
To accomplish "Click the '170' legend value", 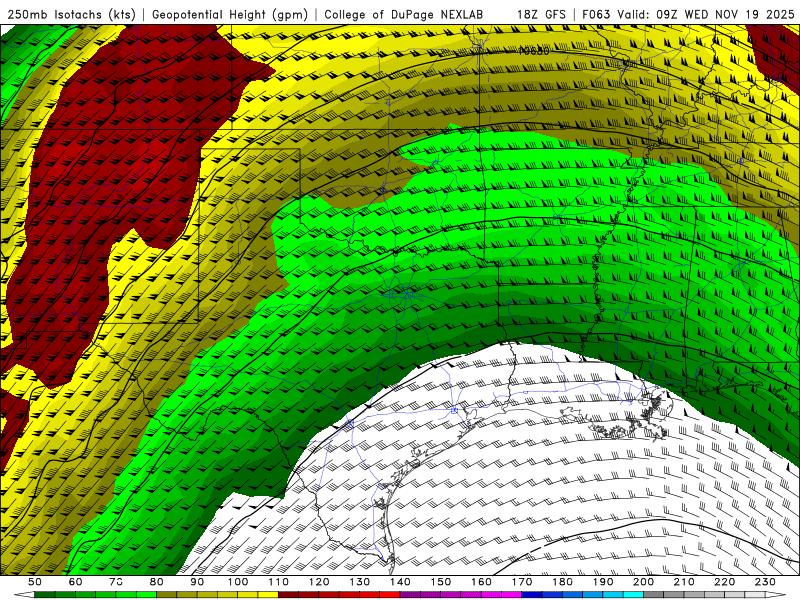I will click(x=522, y=582).
